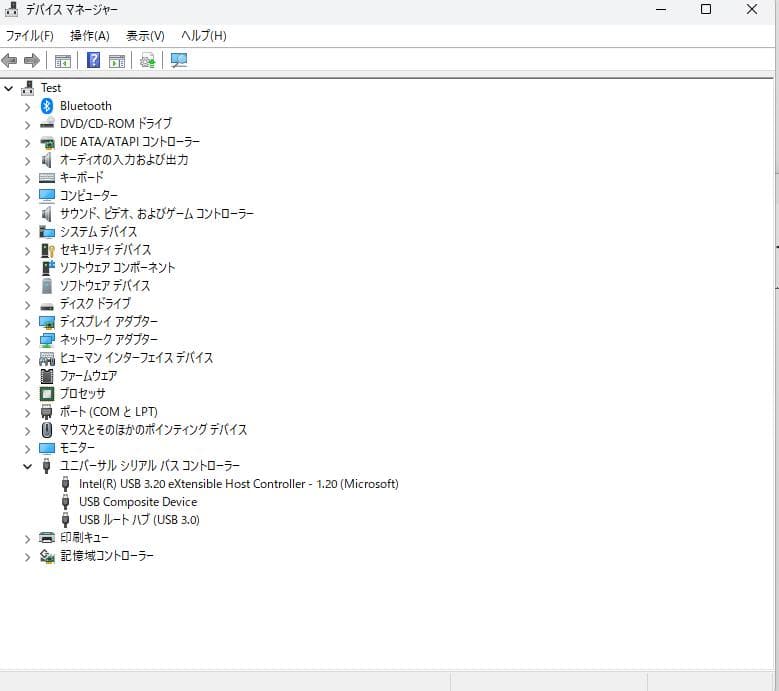This screenshot has width=779, height=691.
Task: Click the DVD/CD-ROM ドライブ drive icon
Action: coord(47,124)
